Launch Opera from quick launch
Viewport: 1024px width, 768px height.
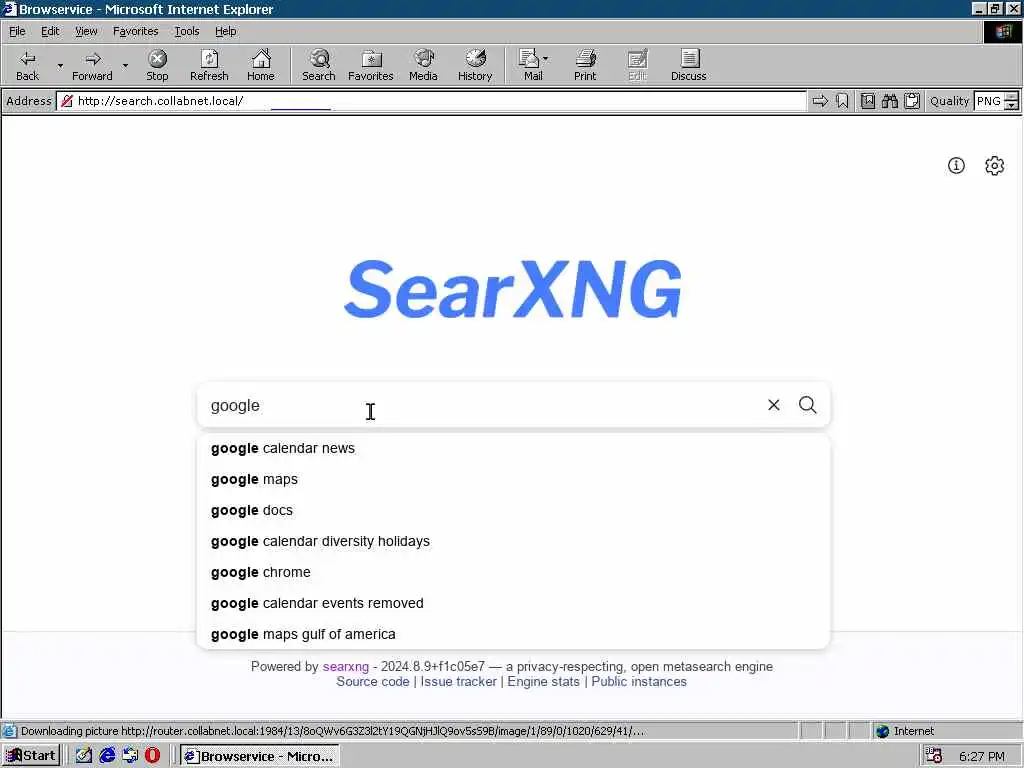[x=152, y=756]
